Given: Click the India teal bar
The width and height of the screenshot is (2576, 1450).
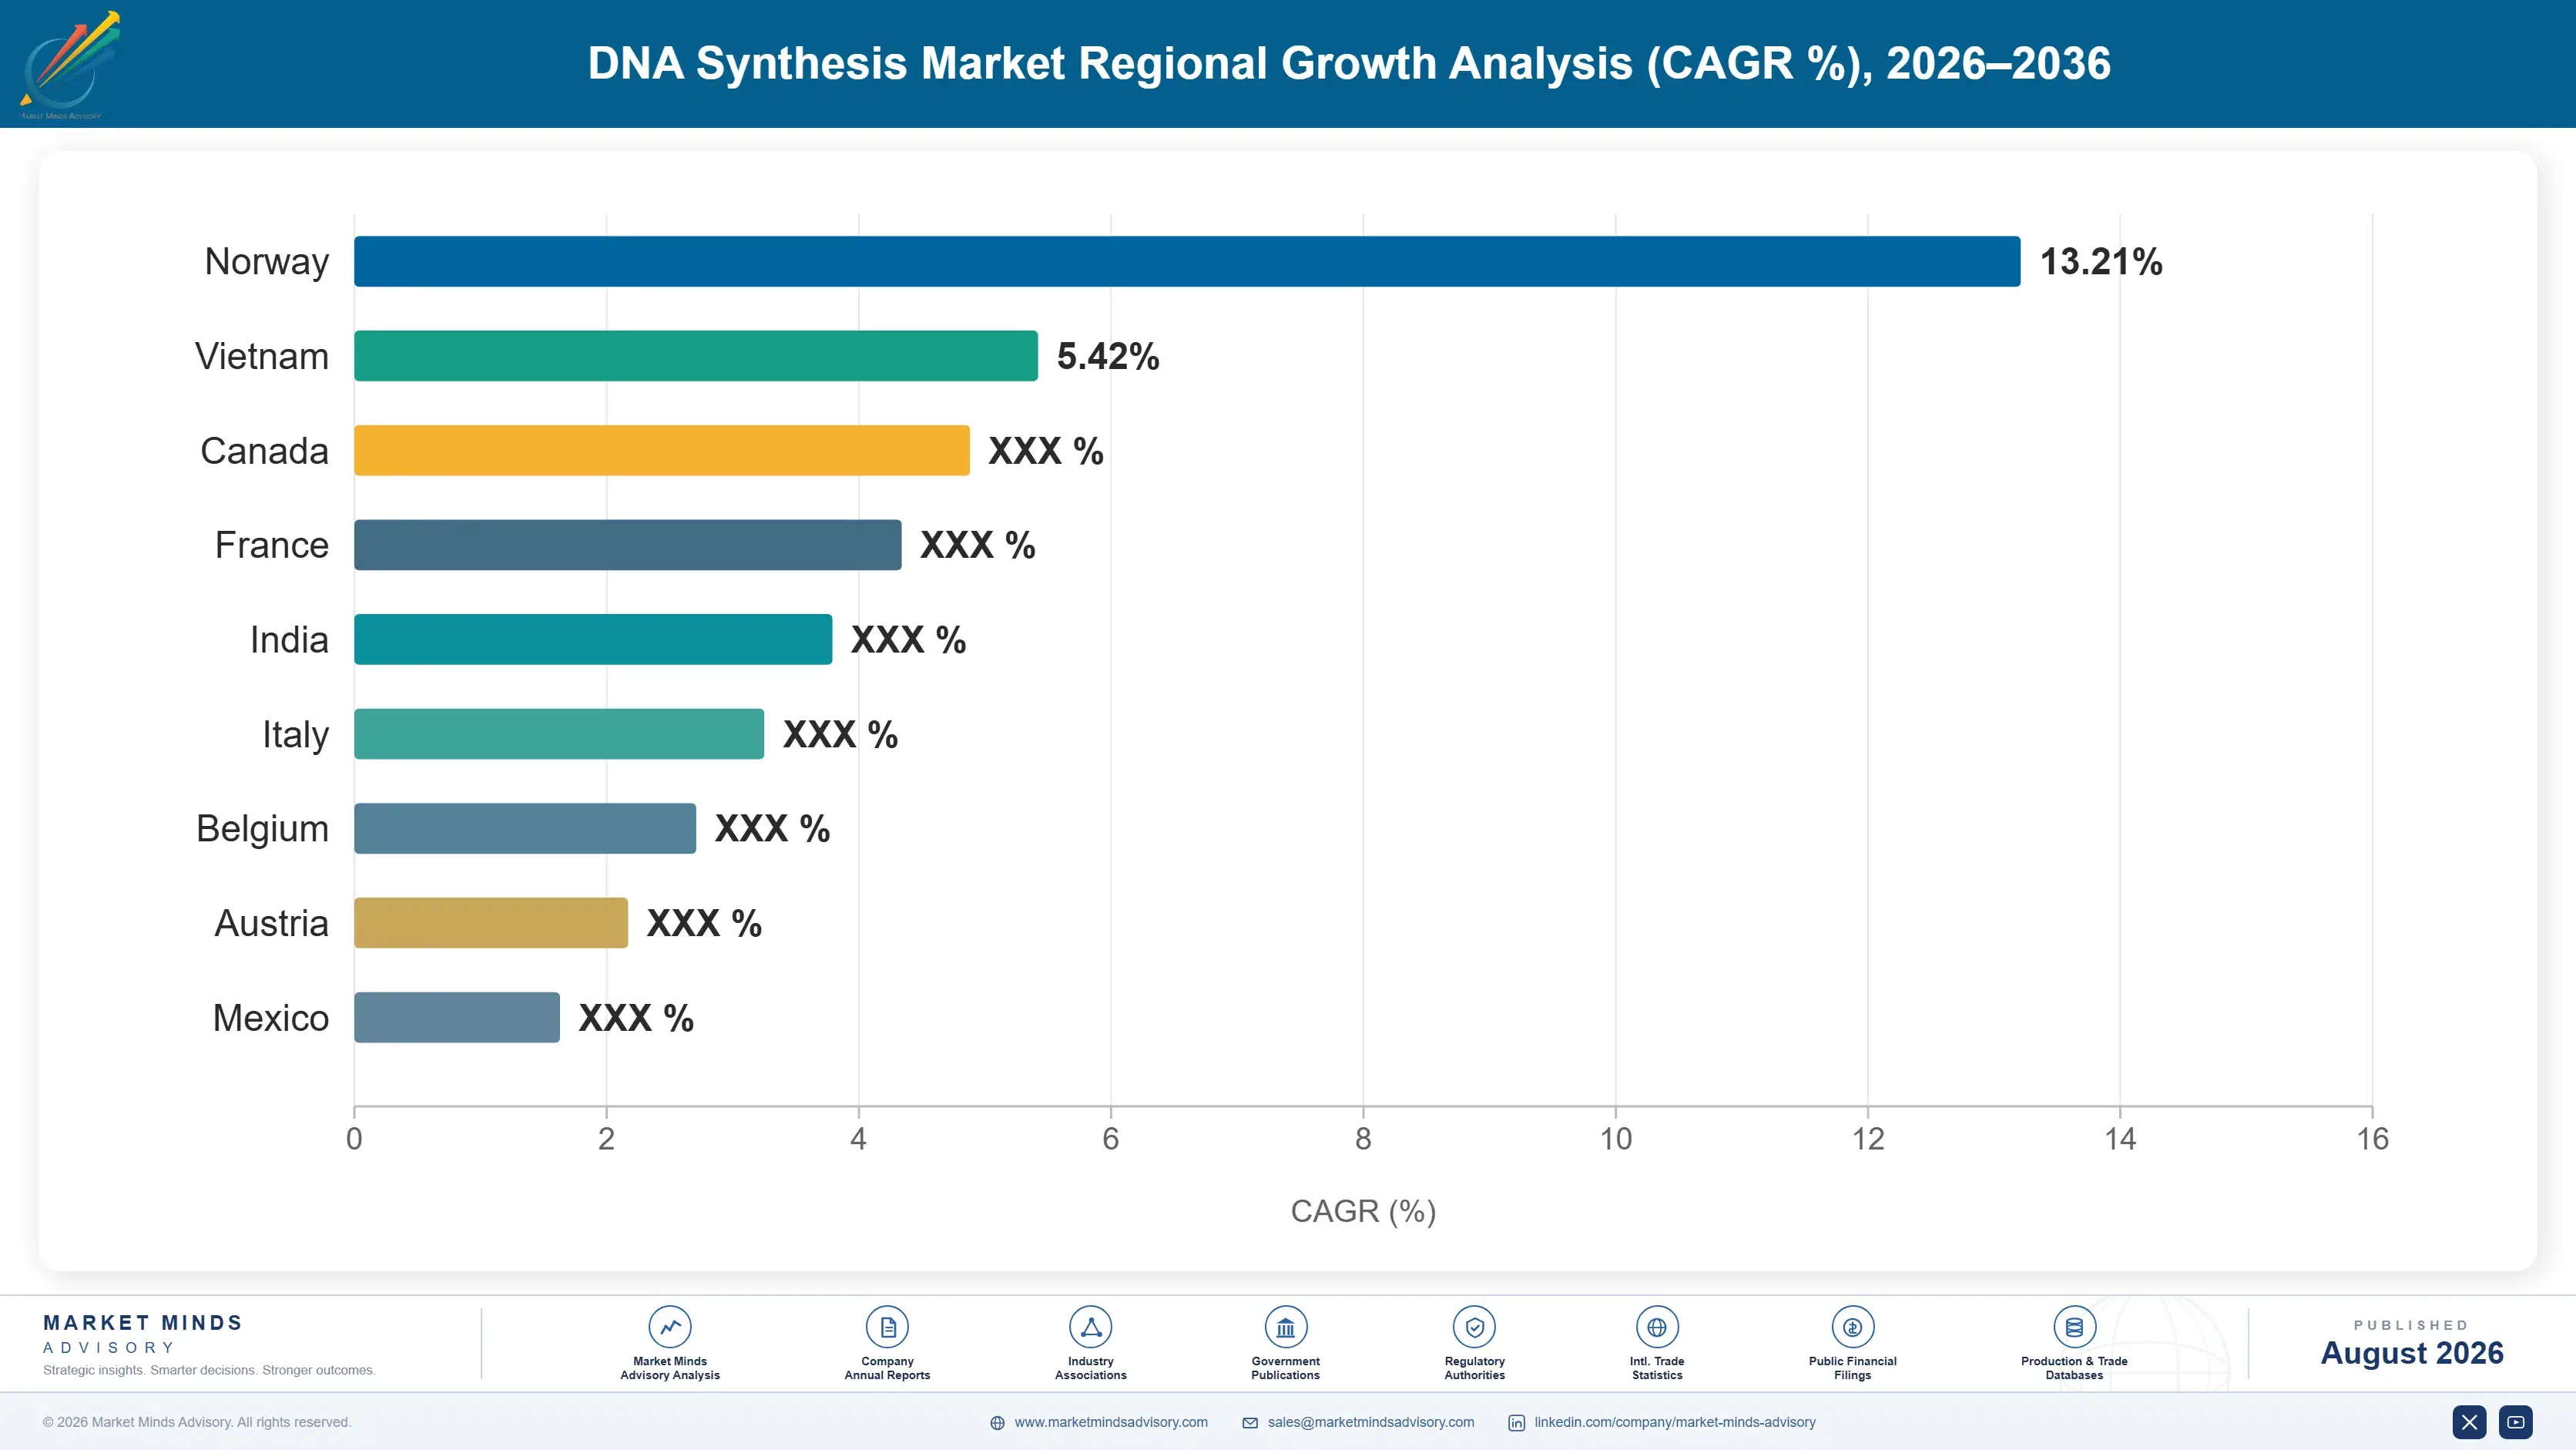Looking at the screenshot, I should coord(593,639).
